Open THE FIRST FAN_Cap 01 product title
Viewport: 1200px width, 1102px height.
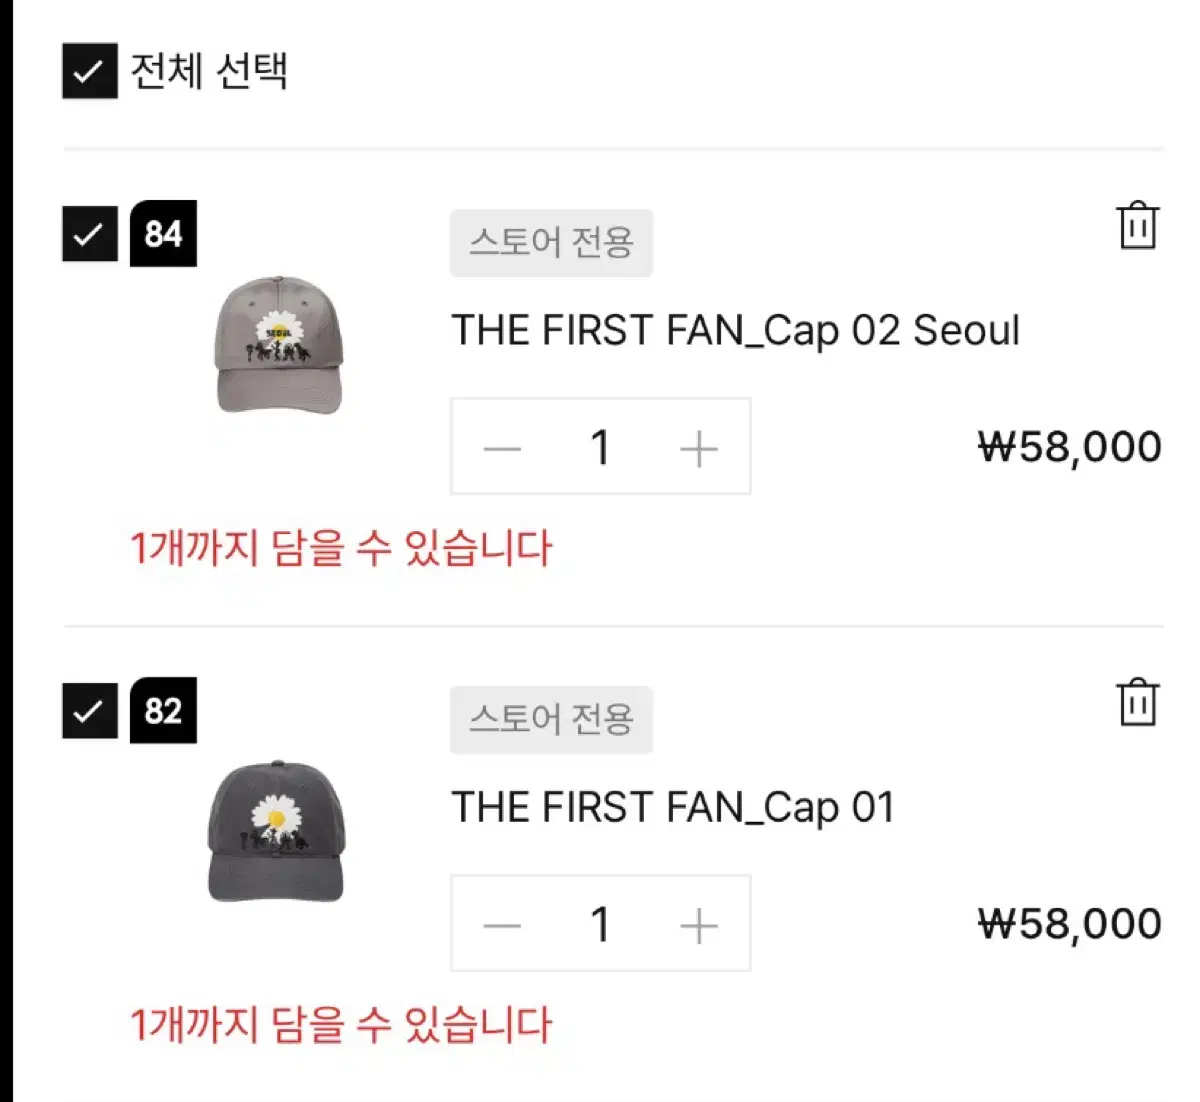(x=673, y=808)
